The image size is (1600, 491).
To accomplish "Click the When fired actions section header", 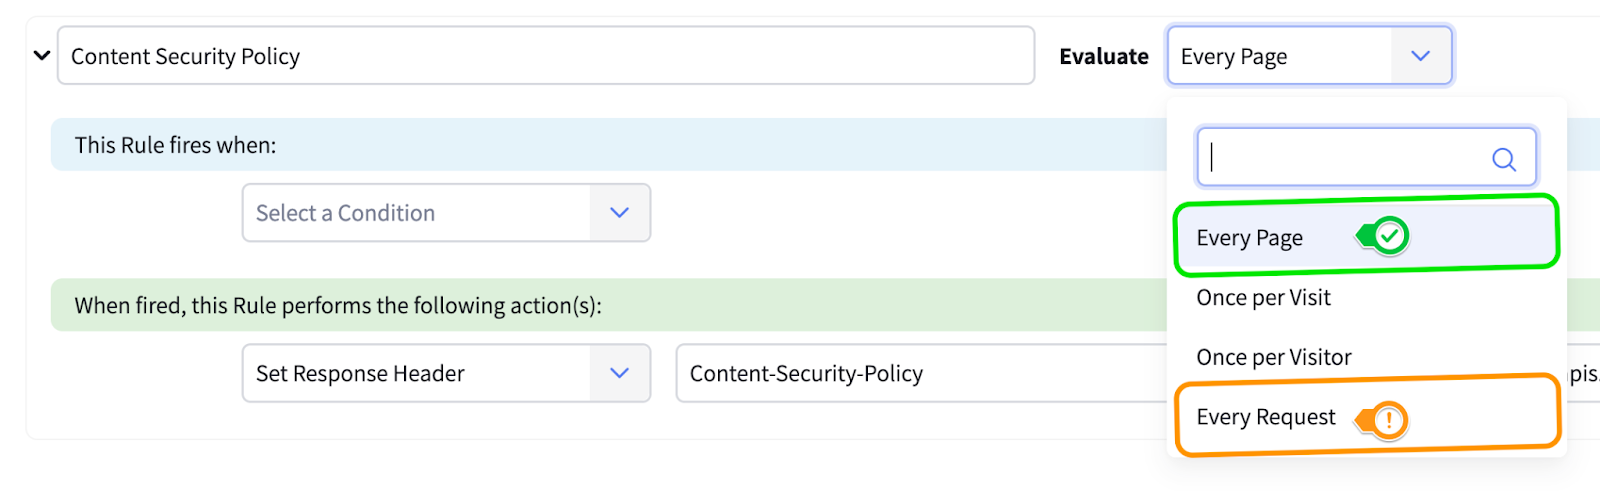I will click(338, 305).
